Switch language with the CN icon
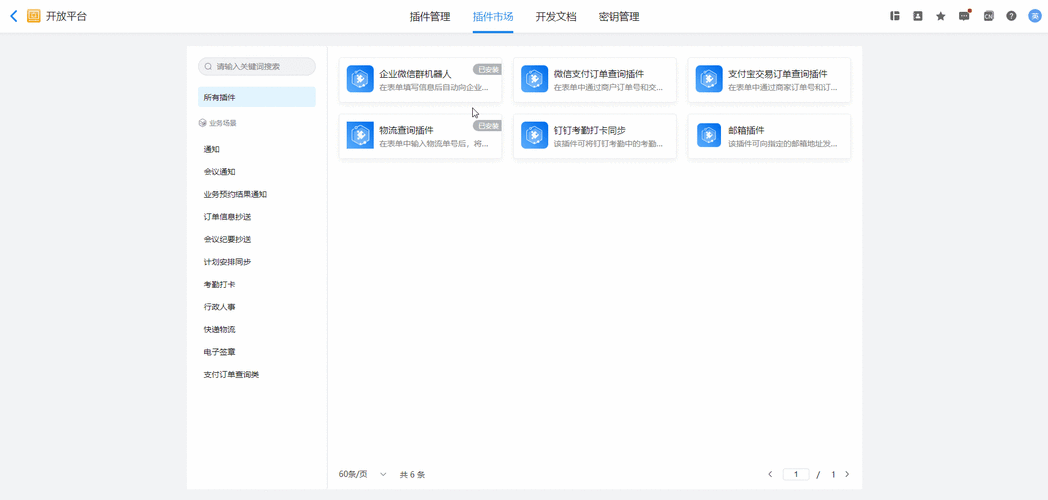 988,16
